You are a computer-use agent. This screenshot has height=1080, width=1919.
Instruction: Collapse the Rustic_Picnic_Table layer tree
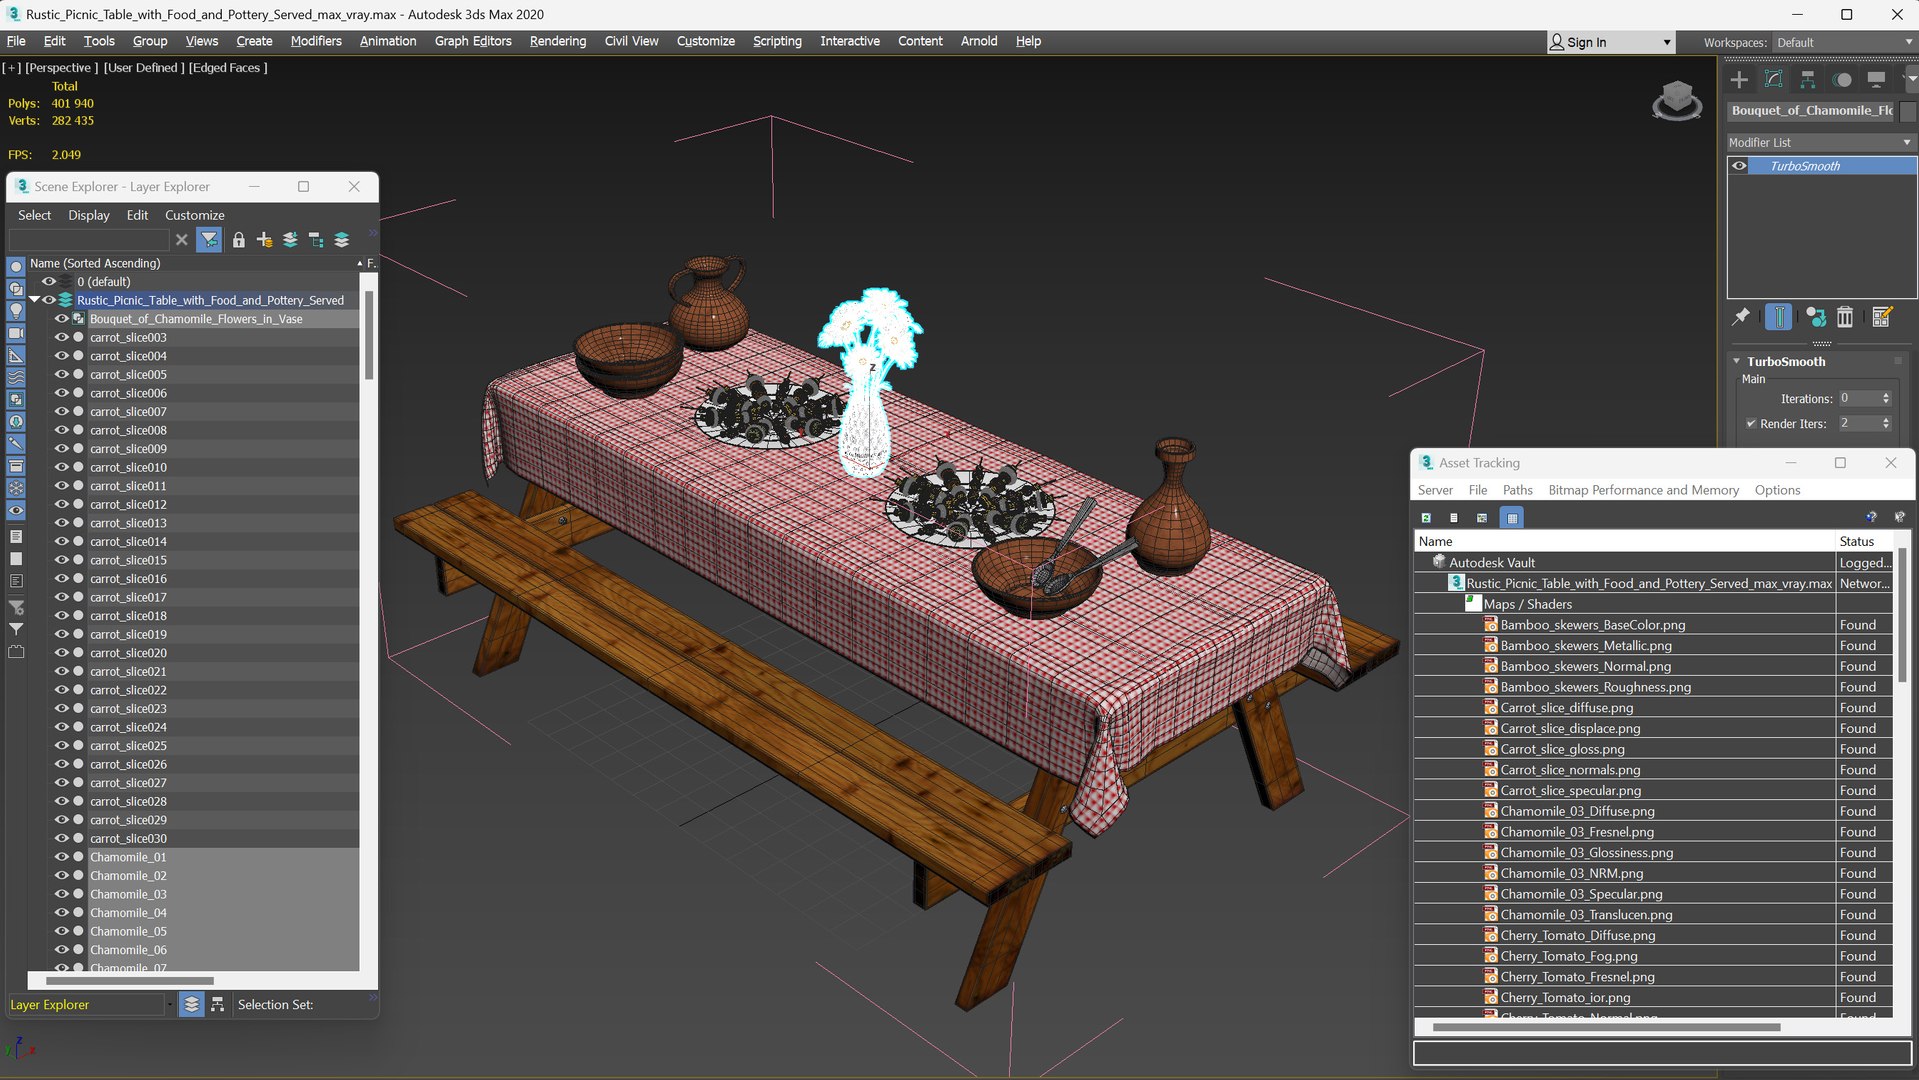pyautogui.click(x=34, y=300)
